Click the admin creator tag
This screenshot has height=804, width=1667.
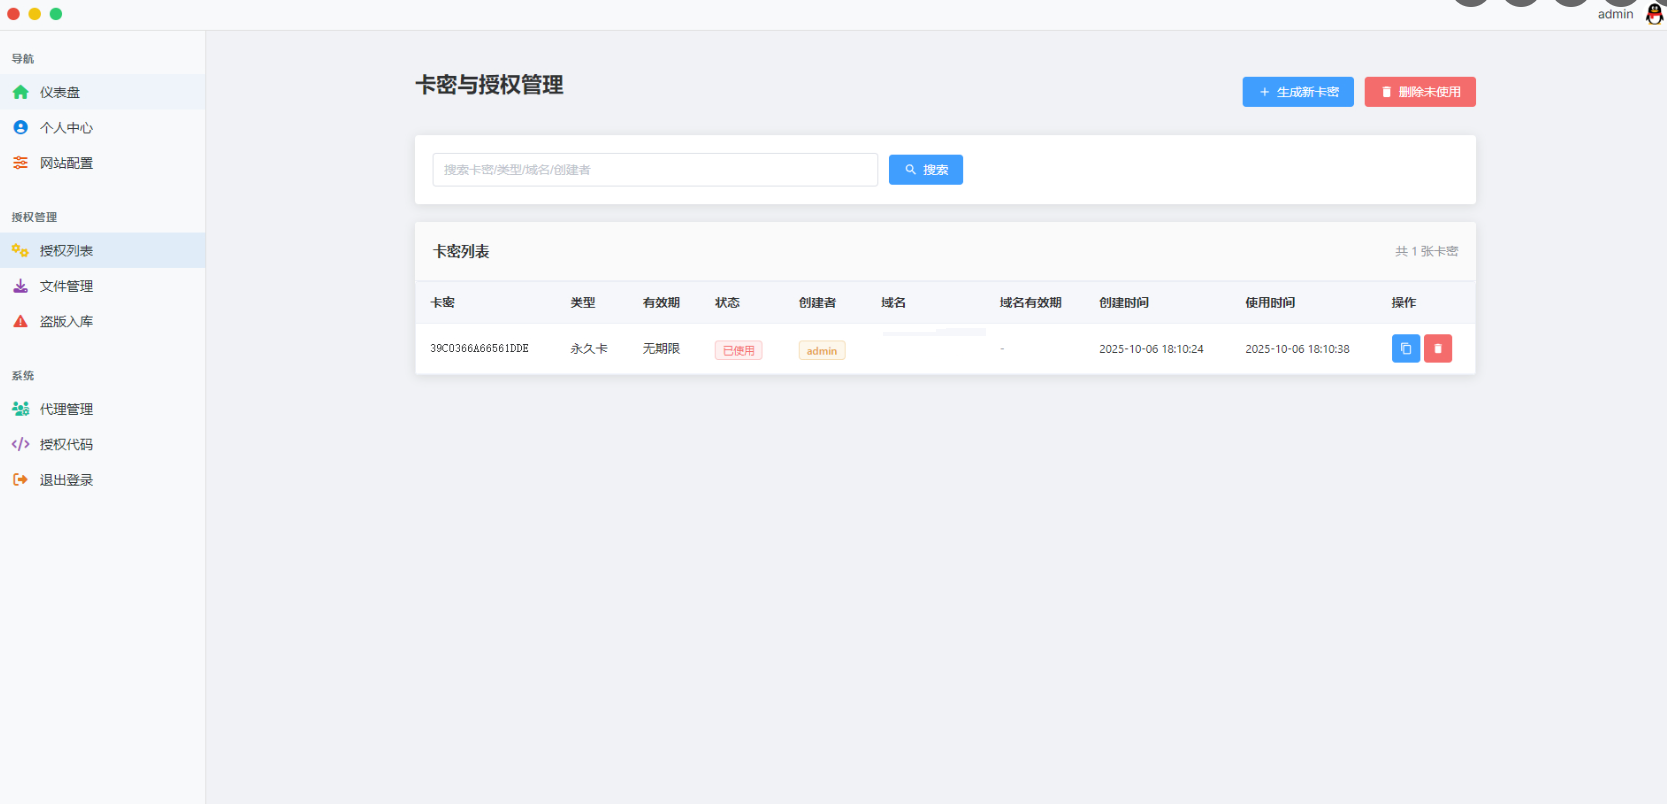point(821,351)
